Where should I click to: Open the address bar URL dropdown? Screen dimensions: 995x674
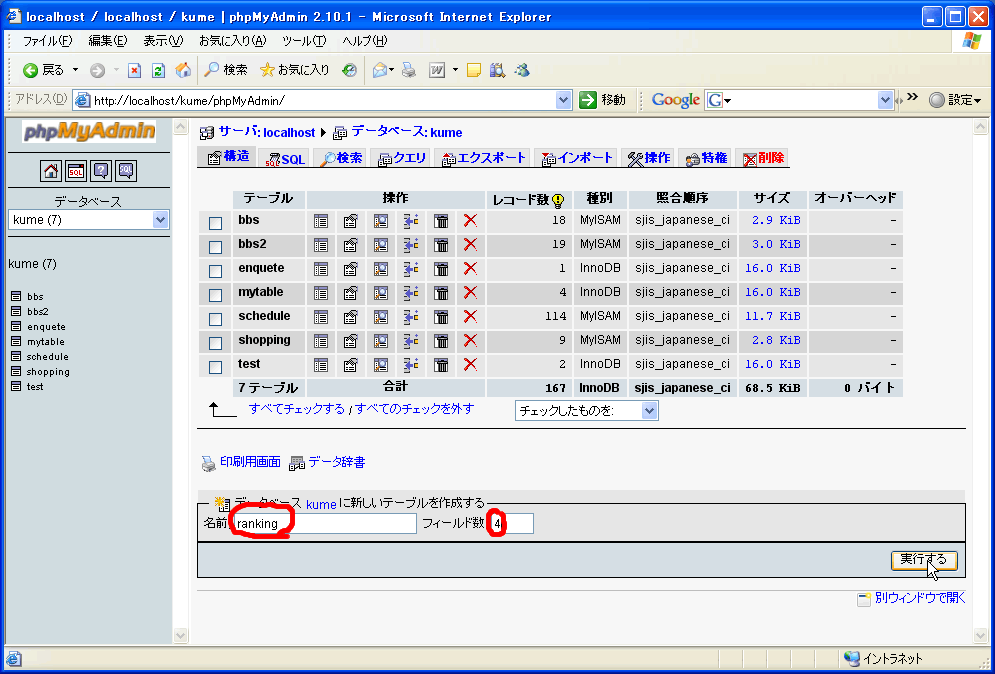click(563, 100)
